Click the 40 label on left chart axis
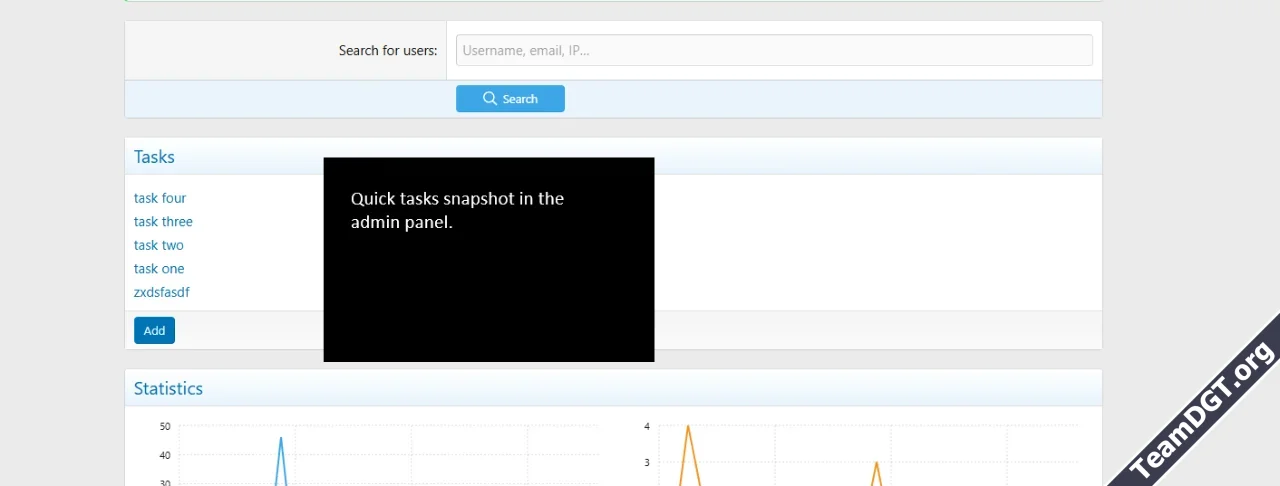1280x486 pixels. point(165,456)
